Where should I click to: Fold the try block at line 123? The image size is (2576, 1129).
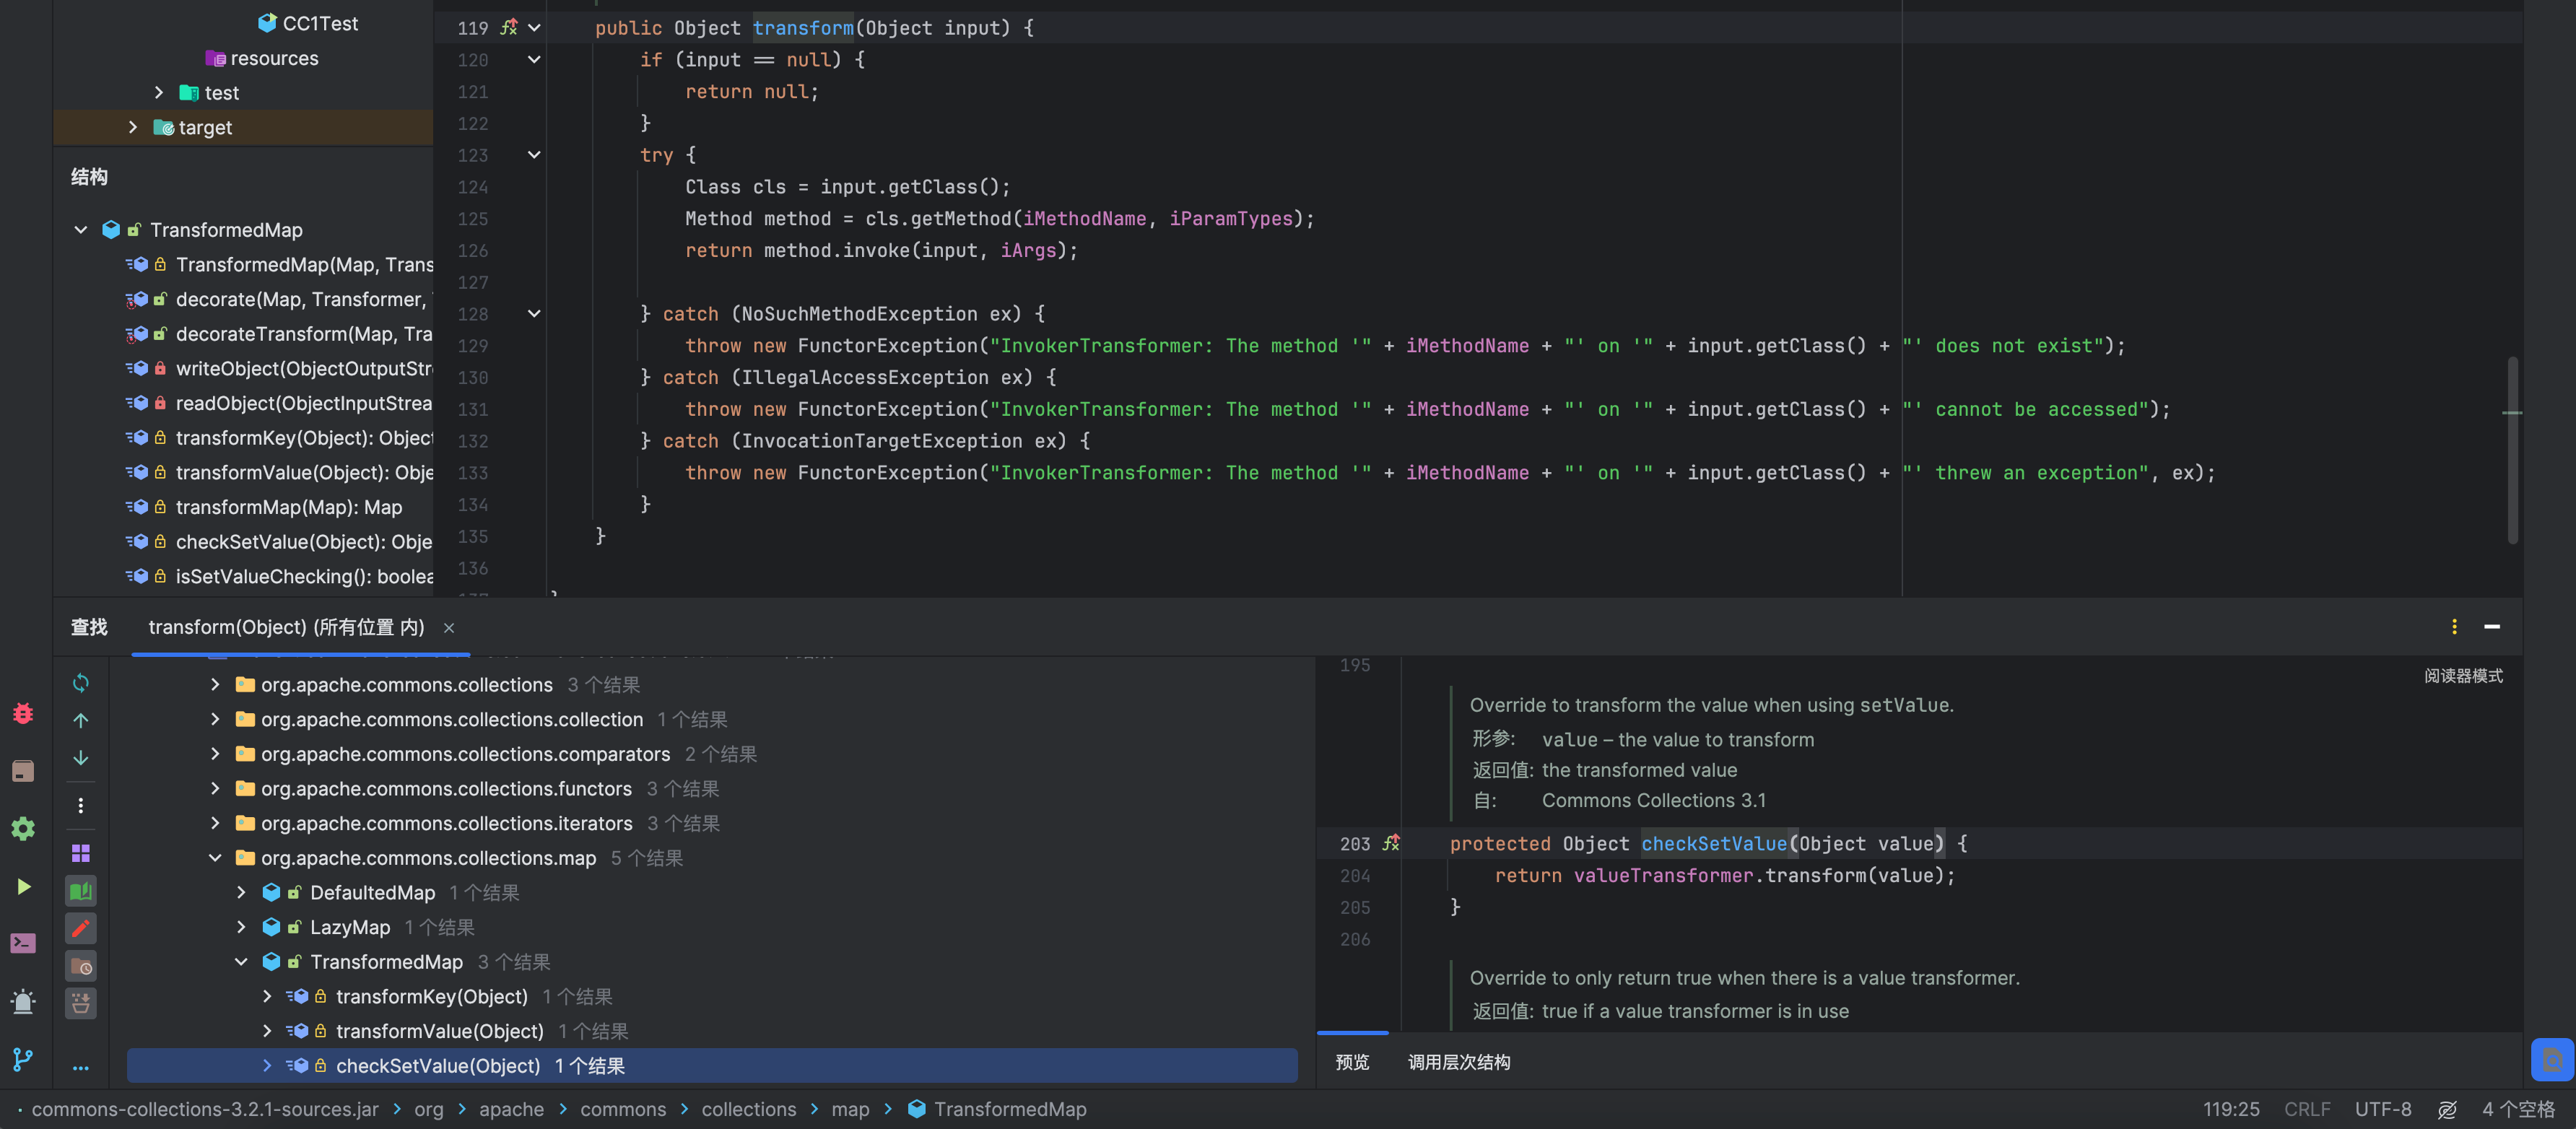pyautogui.click(x=534, y=155)
